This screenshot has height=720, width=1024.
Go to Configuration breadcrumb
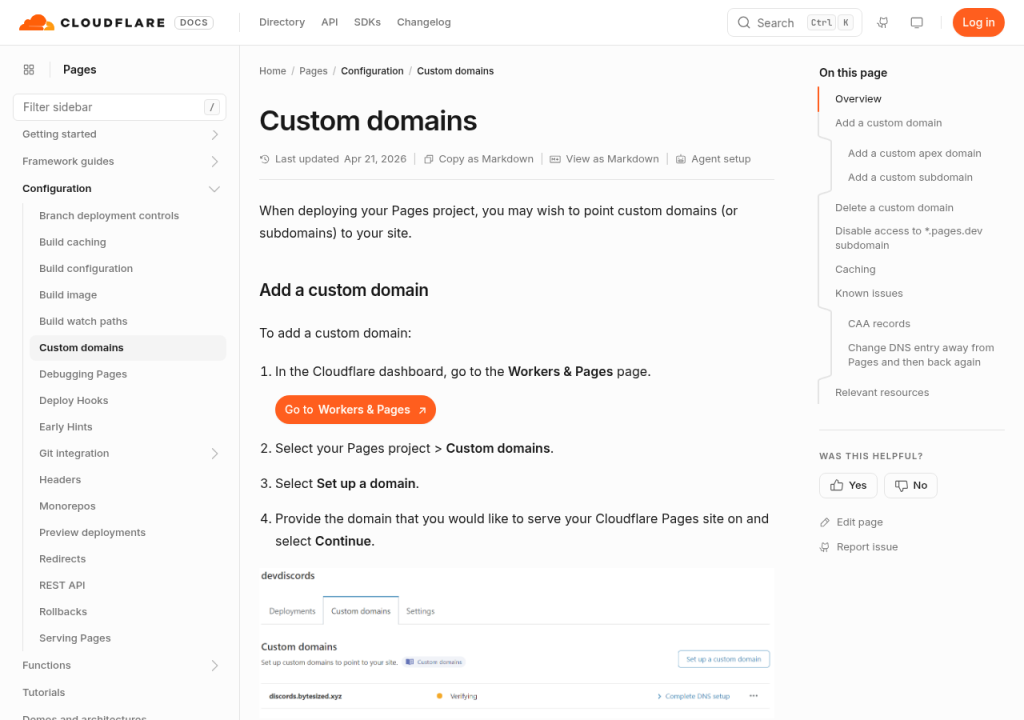tap(372, 71)
